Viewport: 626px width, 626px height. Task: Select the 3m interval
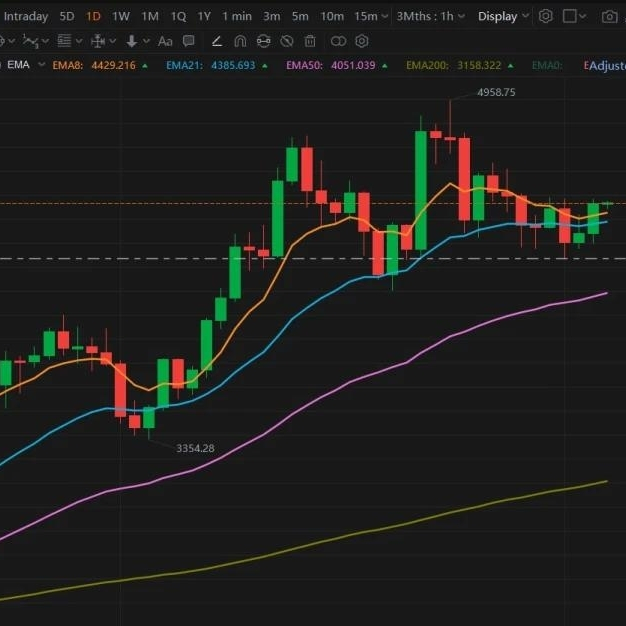pyautogui.click(x=271, y=16)
